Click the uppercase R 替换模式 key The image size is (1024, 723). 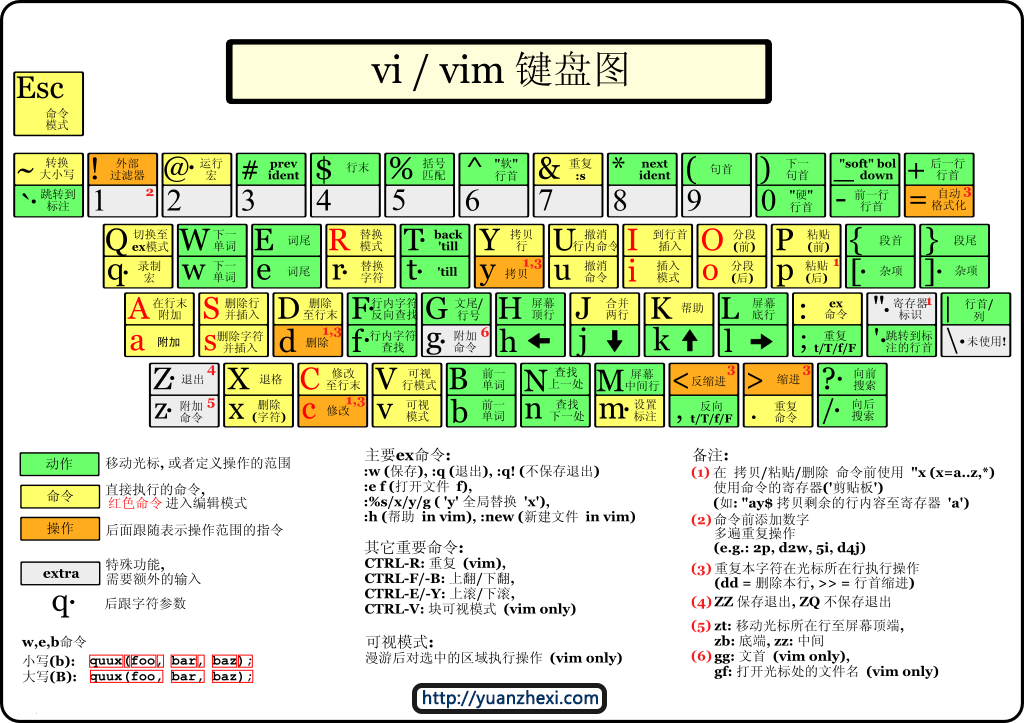coord(360,241)
